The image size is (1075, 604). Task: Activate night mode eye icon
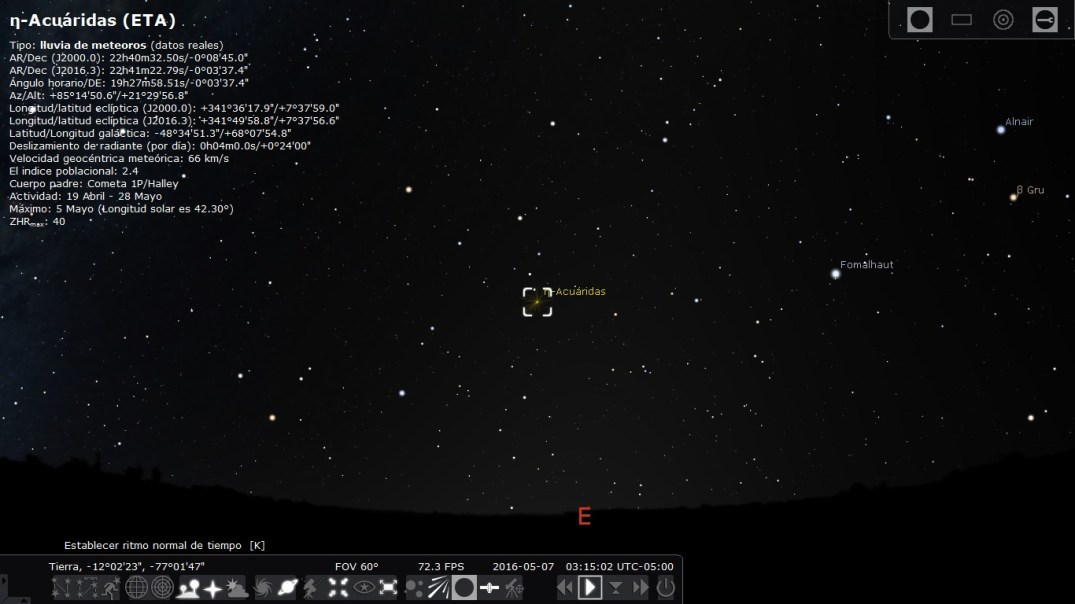(363, 588)
